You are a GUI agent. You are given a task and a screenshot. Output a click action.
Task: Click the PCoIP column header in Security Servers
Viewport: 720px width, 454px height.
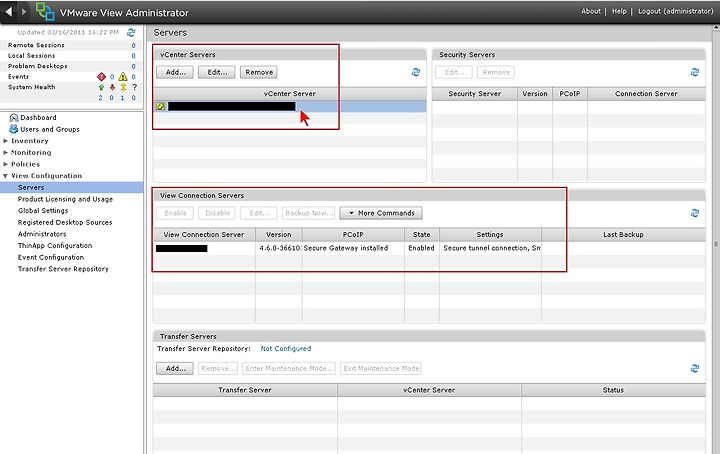(569, 94)
